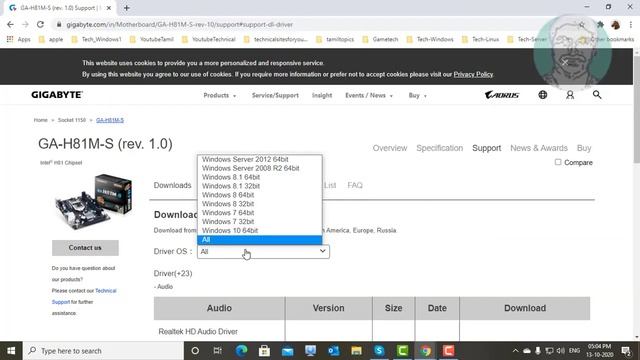
Task: Open the user account icon
Action: point(570,95)
